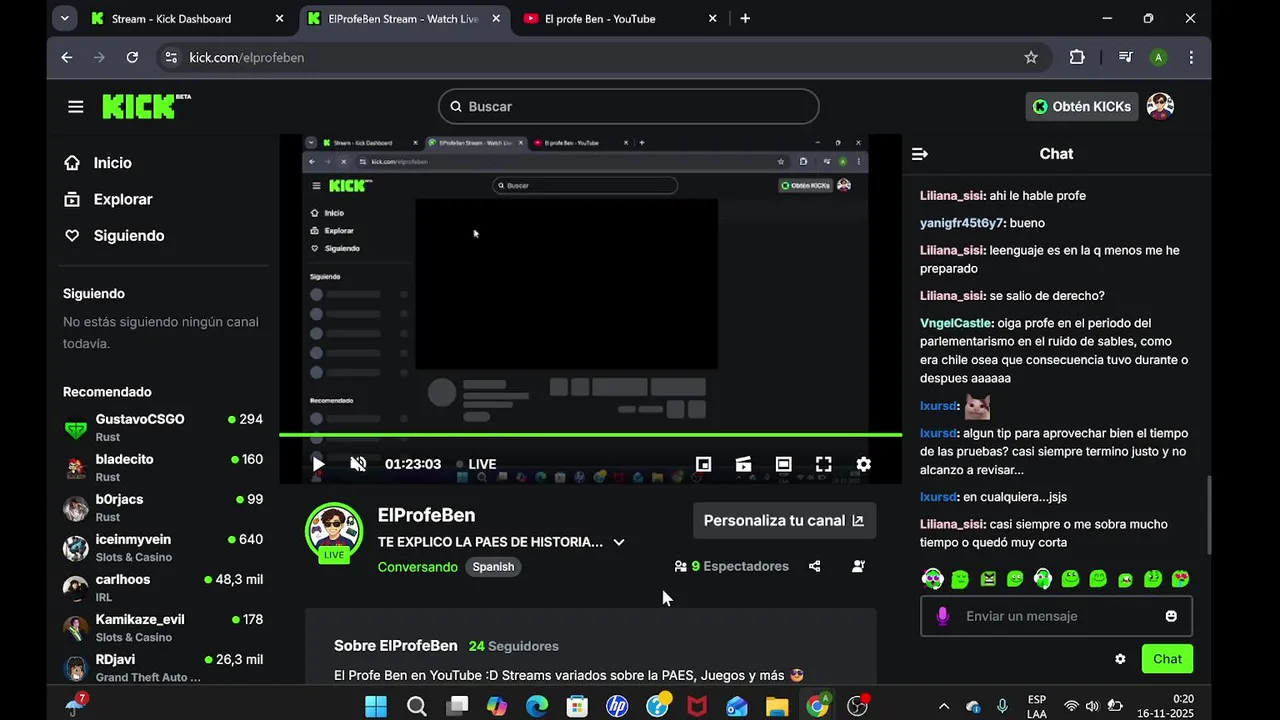The height and width of the screenshot is (720, 1280).
Task: Open Windows Start menu
Action: point(376,706)
